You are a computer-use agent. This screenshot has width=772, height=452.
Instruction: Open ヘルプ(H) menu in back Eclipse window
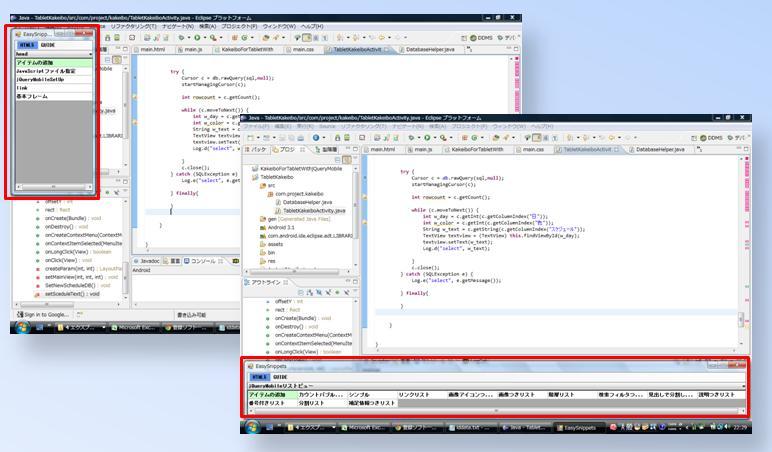[x=312, y=26]
